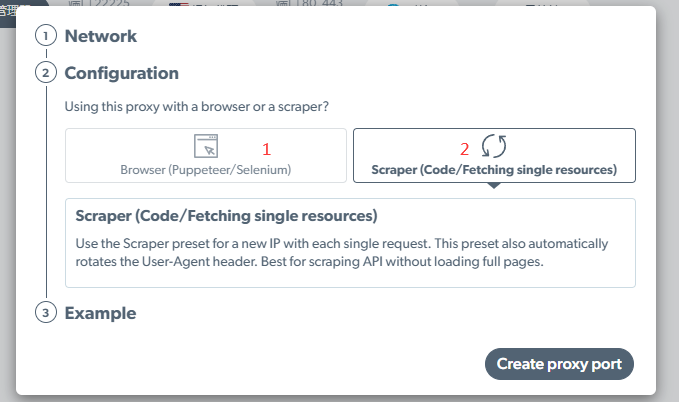The image size is (679, 402).
Task: Click the Scraper preset description heading
Action: (x=226, y=216)
